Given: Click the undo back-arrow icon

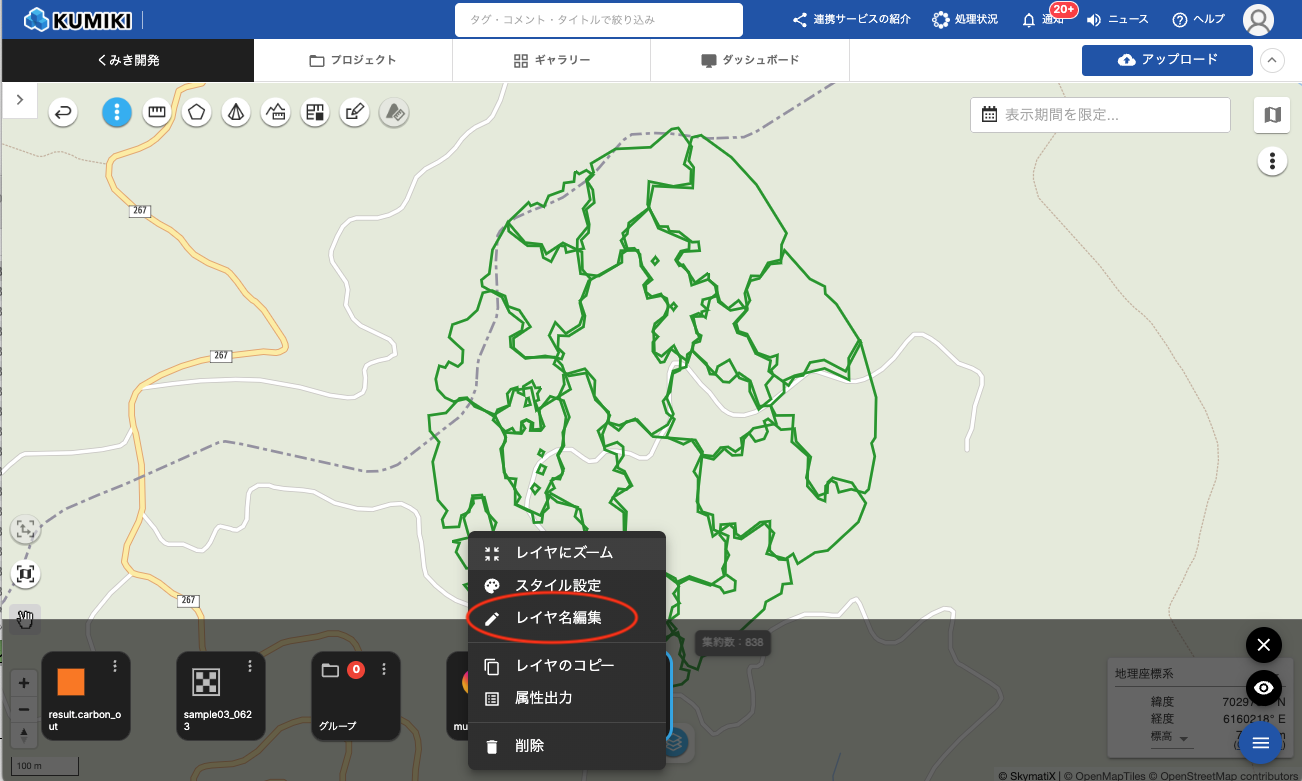Looking at the screenshot, I should (64, 113).
